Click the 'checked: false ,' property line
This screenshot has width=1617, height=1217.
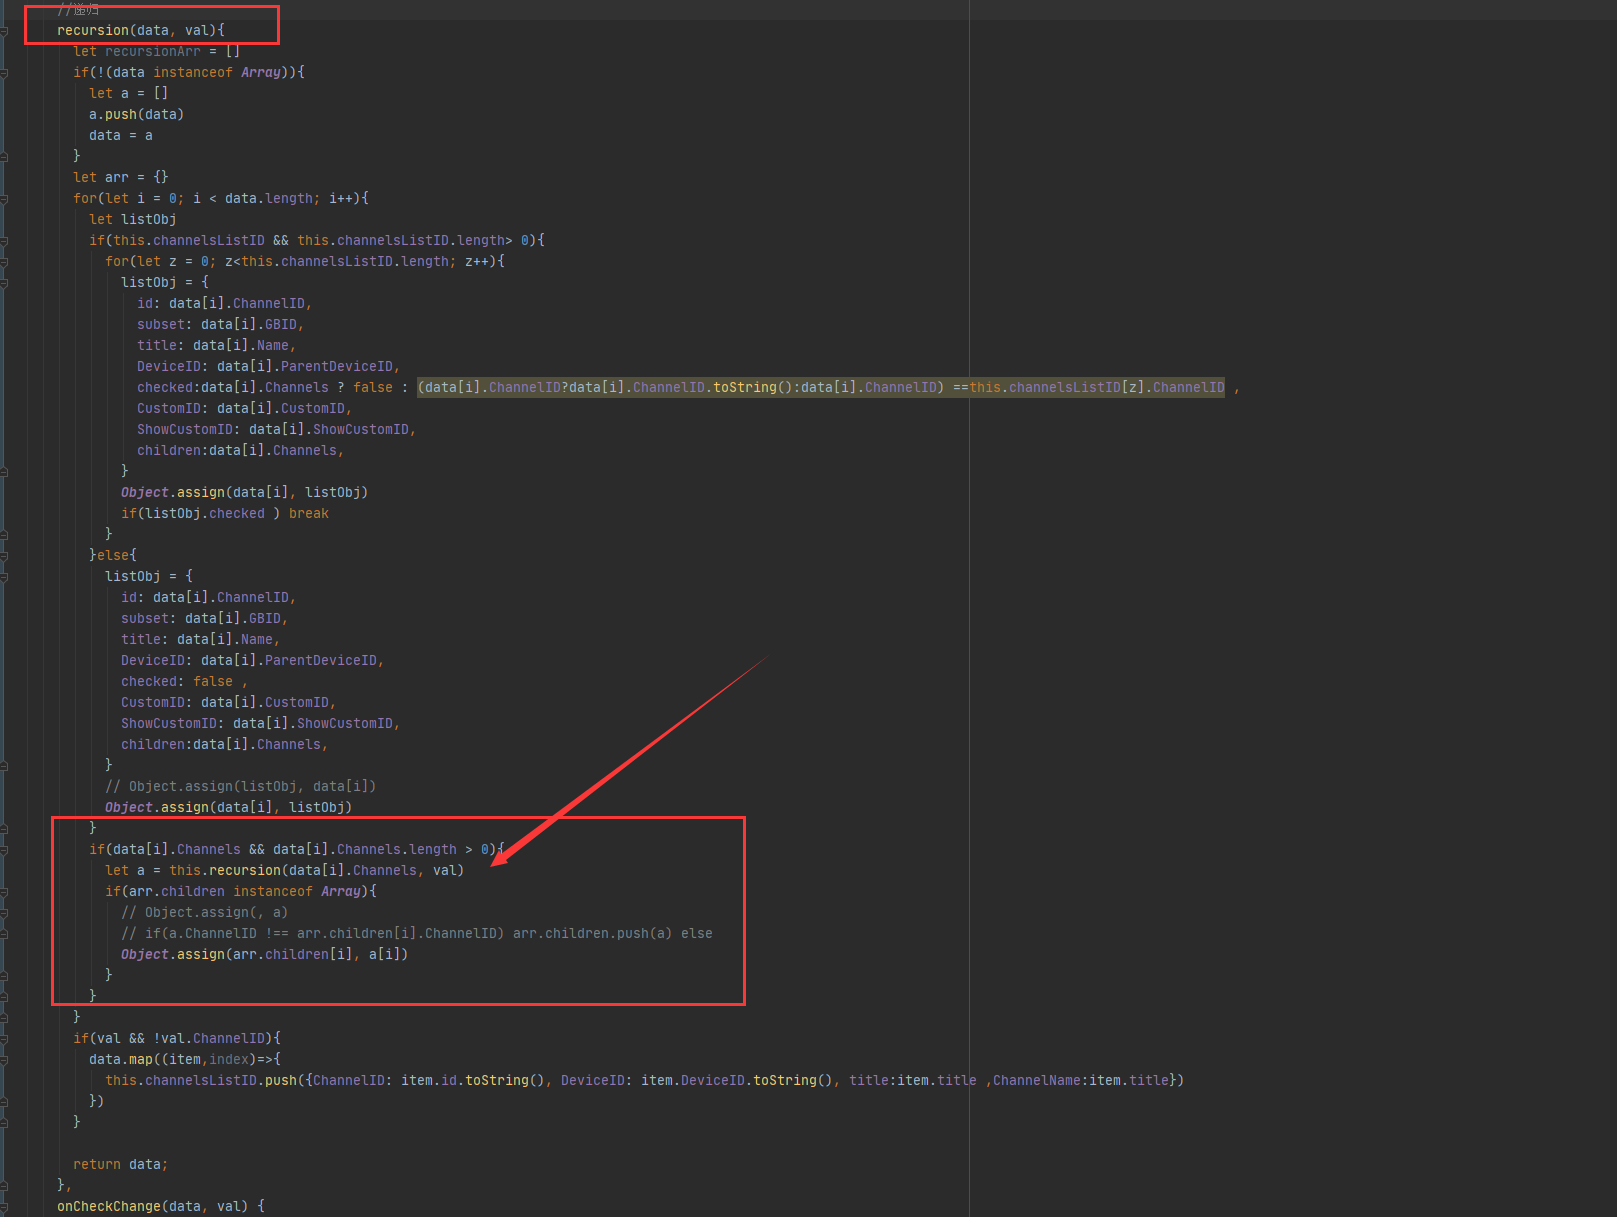click(185, 682)
